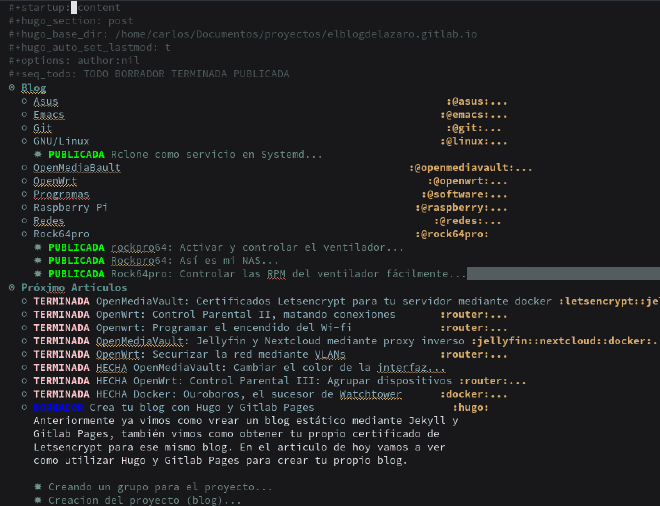Image resolution: width=660 pixels, height=506 pixels.
Task: Click bullet of Securizar la red mediante VLANs
Action: tap(24, 354)
